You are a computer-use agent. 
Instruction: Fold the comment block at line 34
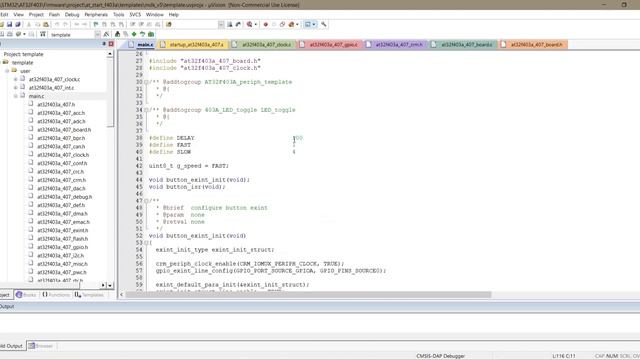click(x=146, y=110)
